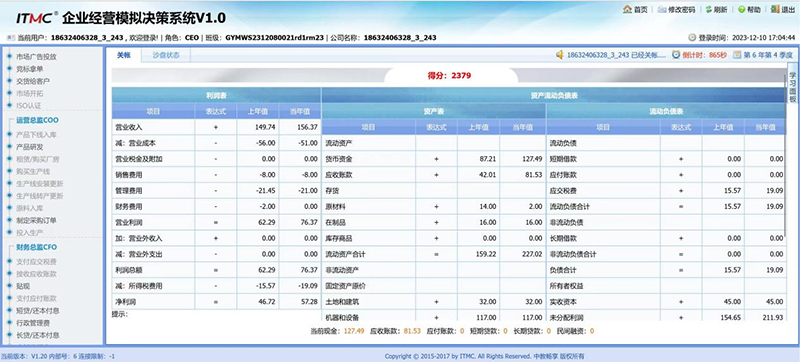This screenshot has width=800, height=362.
Task: Select 支付应交税费 in the sidebar
Action: click(36, 262)
